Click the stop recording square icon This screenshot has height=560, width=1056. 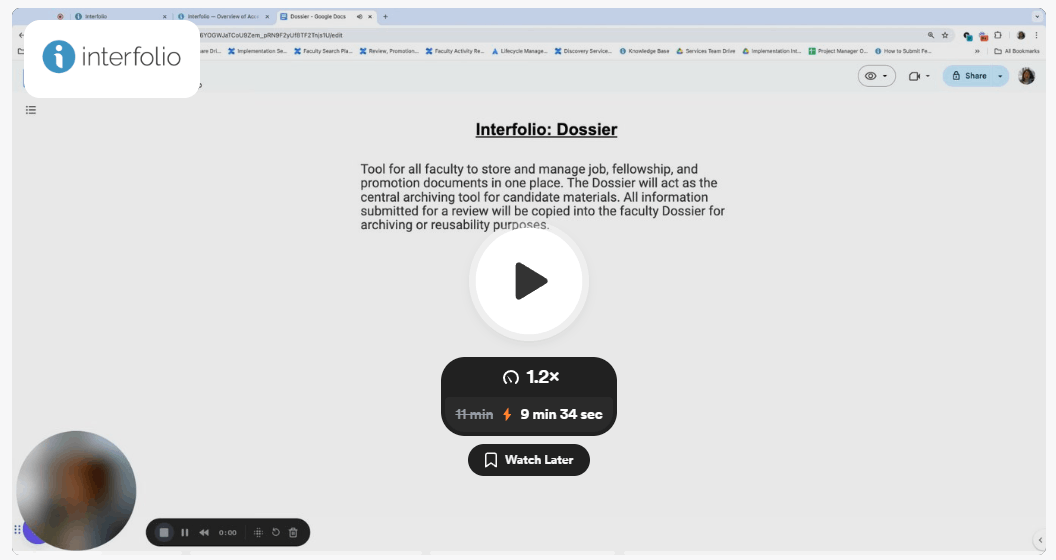tap(164, 533)
